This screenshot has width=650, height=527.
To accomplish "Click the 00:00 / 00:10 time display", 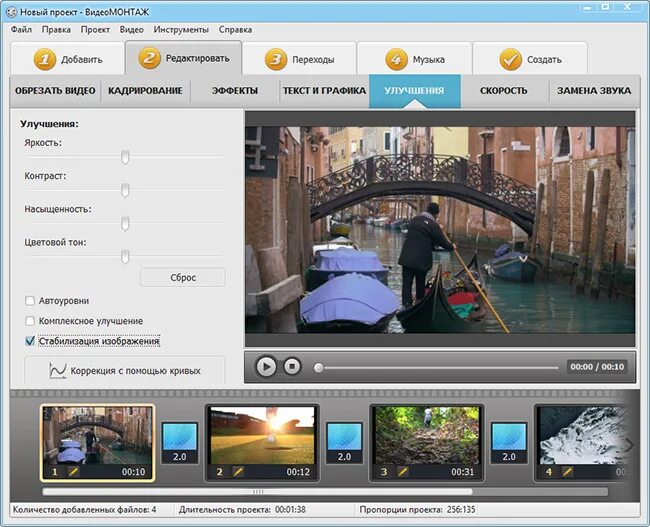I will point(597,367).
